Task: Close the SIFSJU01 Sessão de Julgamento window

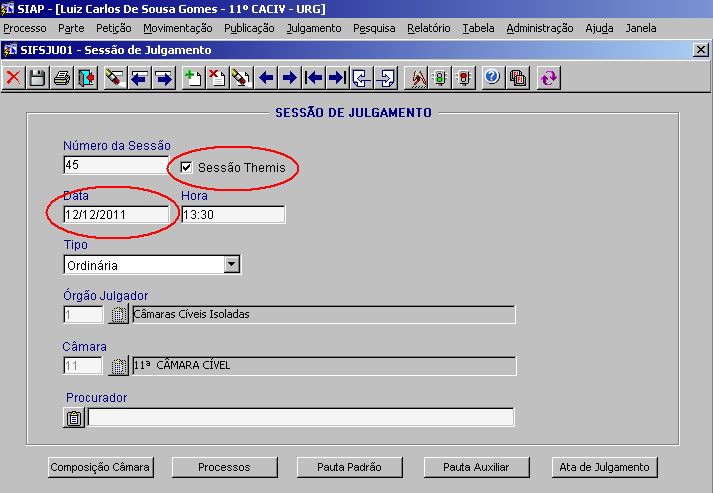Action: [x=701, y=50]
